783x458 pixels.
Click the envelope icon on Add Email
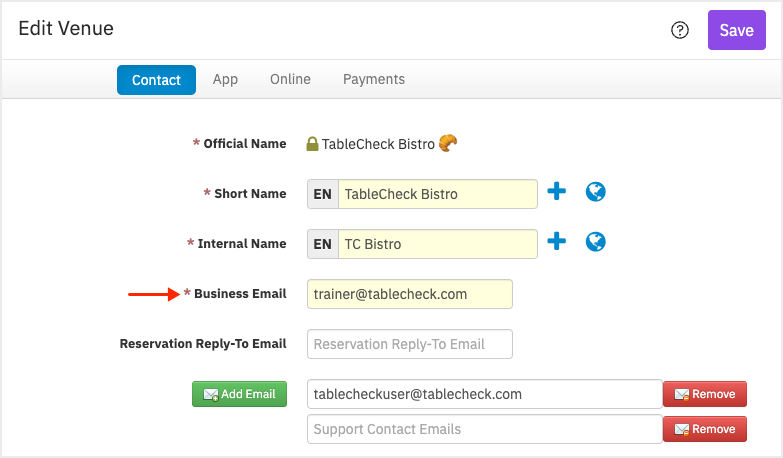(x=211, y=395)
